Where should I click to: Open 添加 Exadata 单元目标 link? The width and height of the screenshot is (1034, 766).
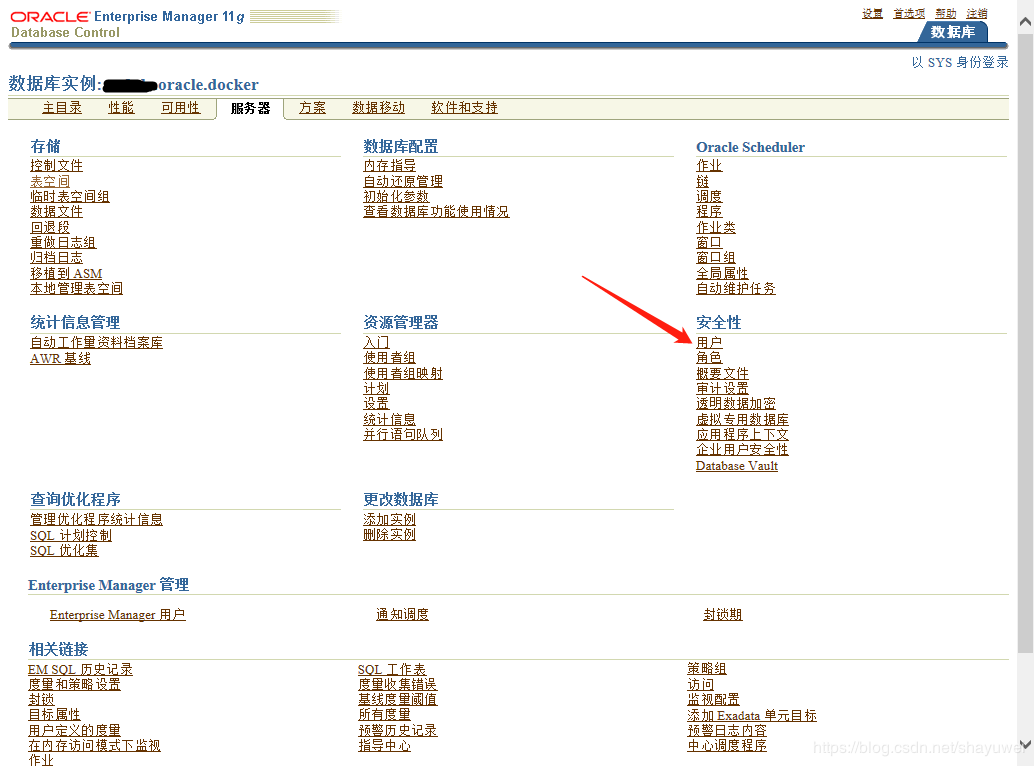(752, 716)
